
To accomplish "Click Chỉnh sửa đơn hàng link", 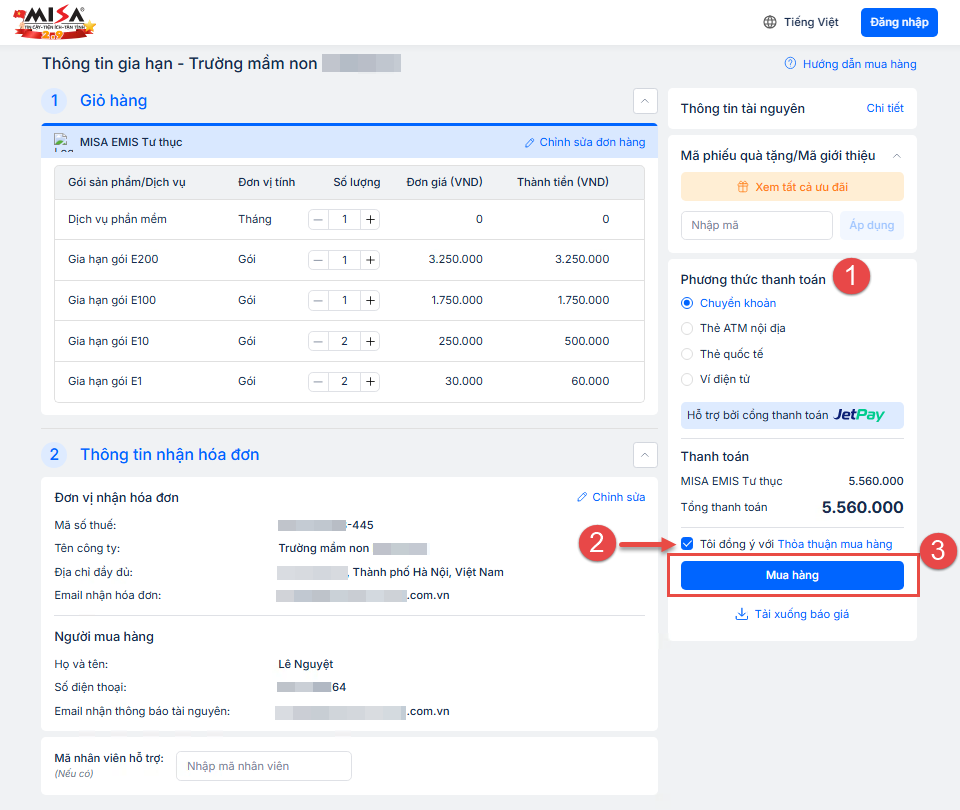I will point(591,142).
